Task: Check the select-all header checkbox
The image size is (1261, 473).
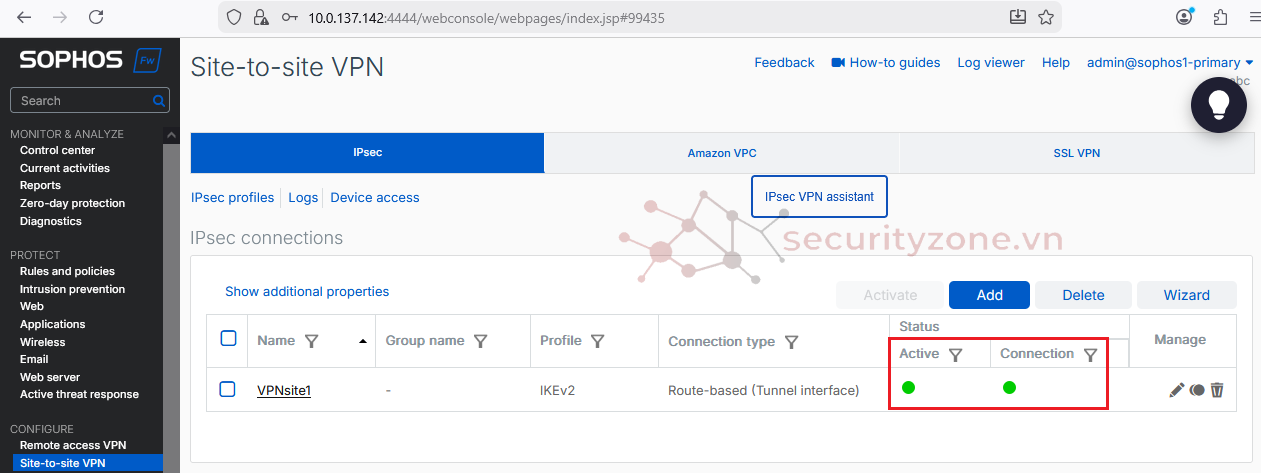Action: [228, 339]
